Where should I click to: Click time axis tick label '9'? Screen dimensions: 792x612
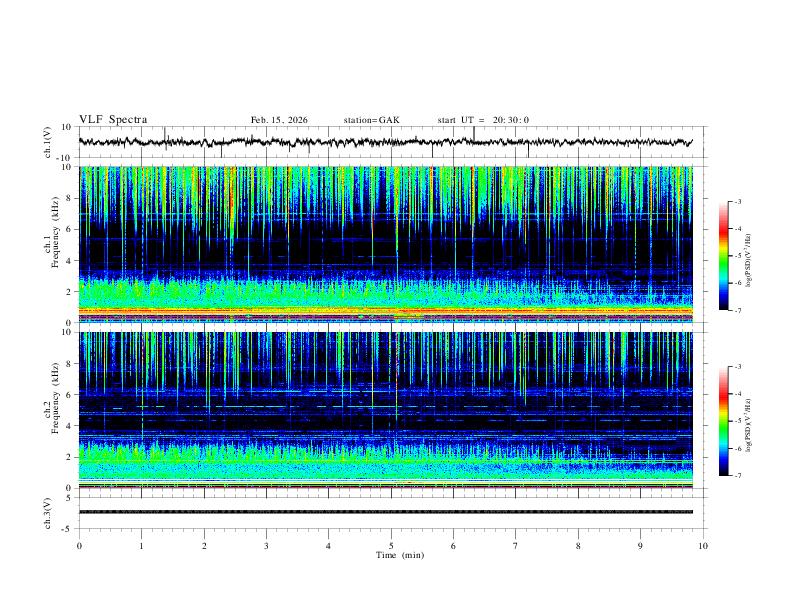(640, 546)
